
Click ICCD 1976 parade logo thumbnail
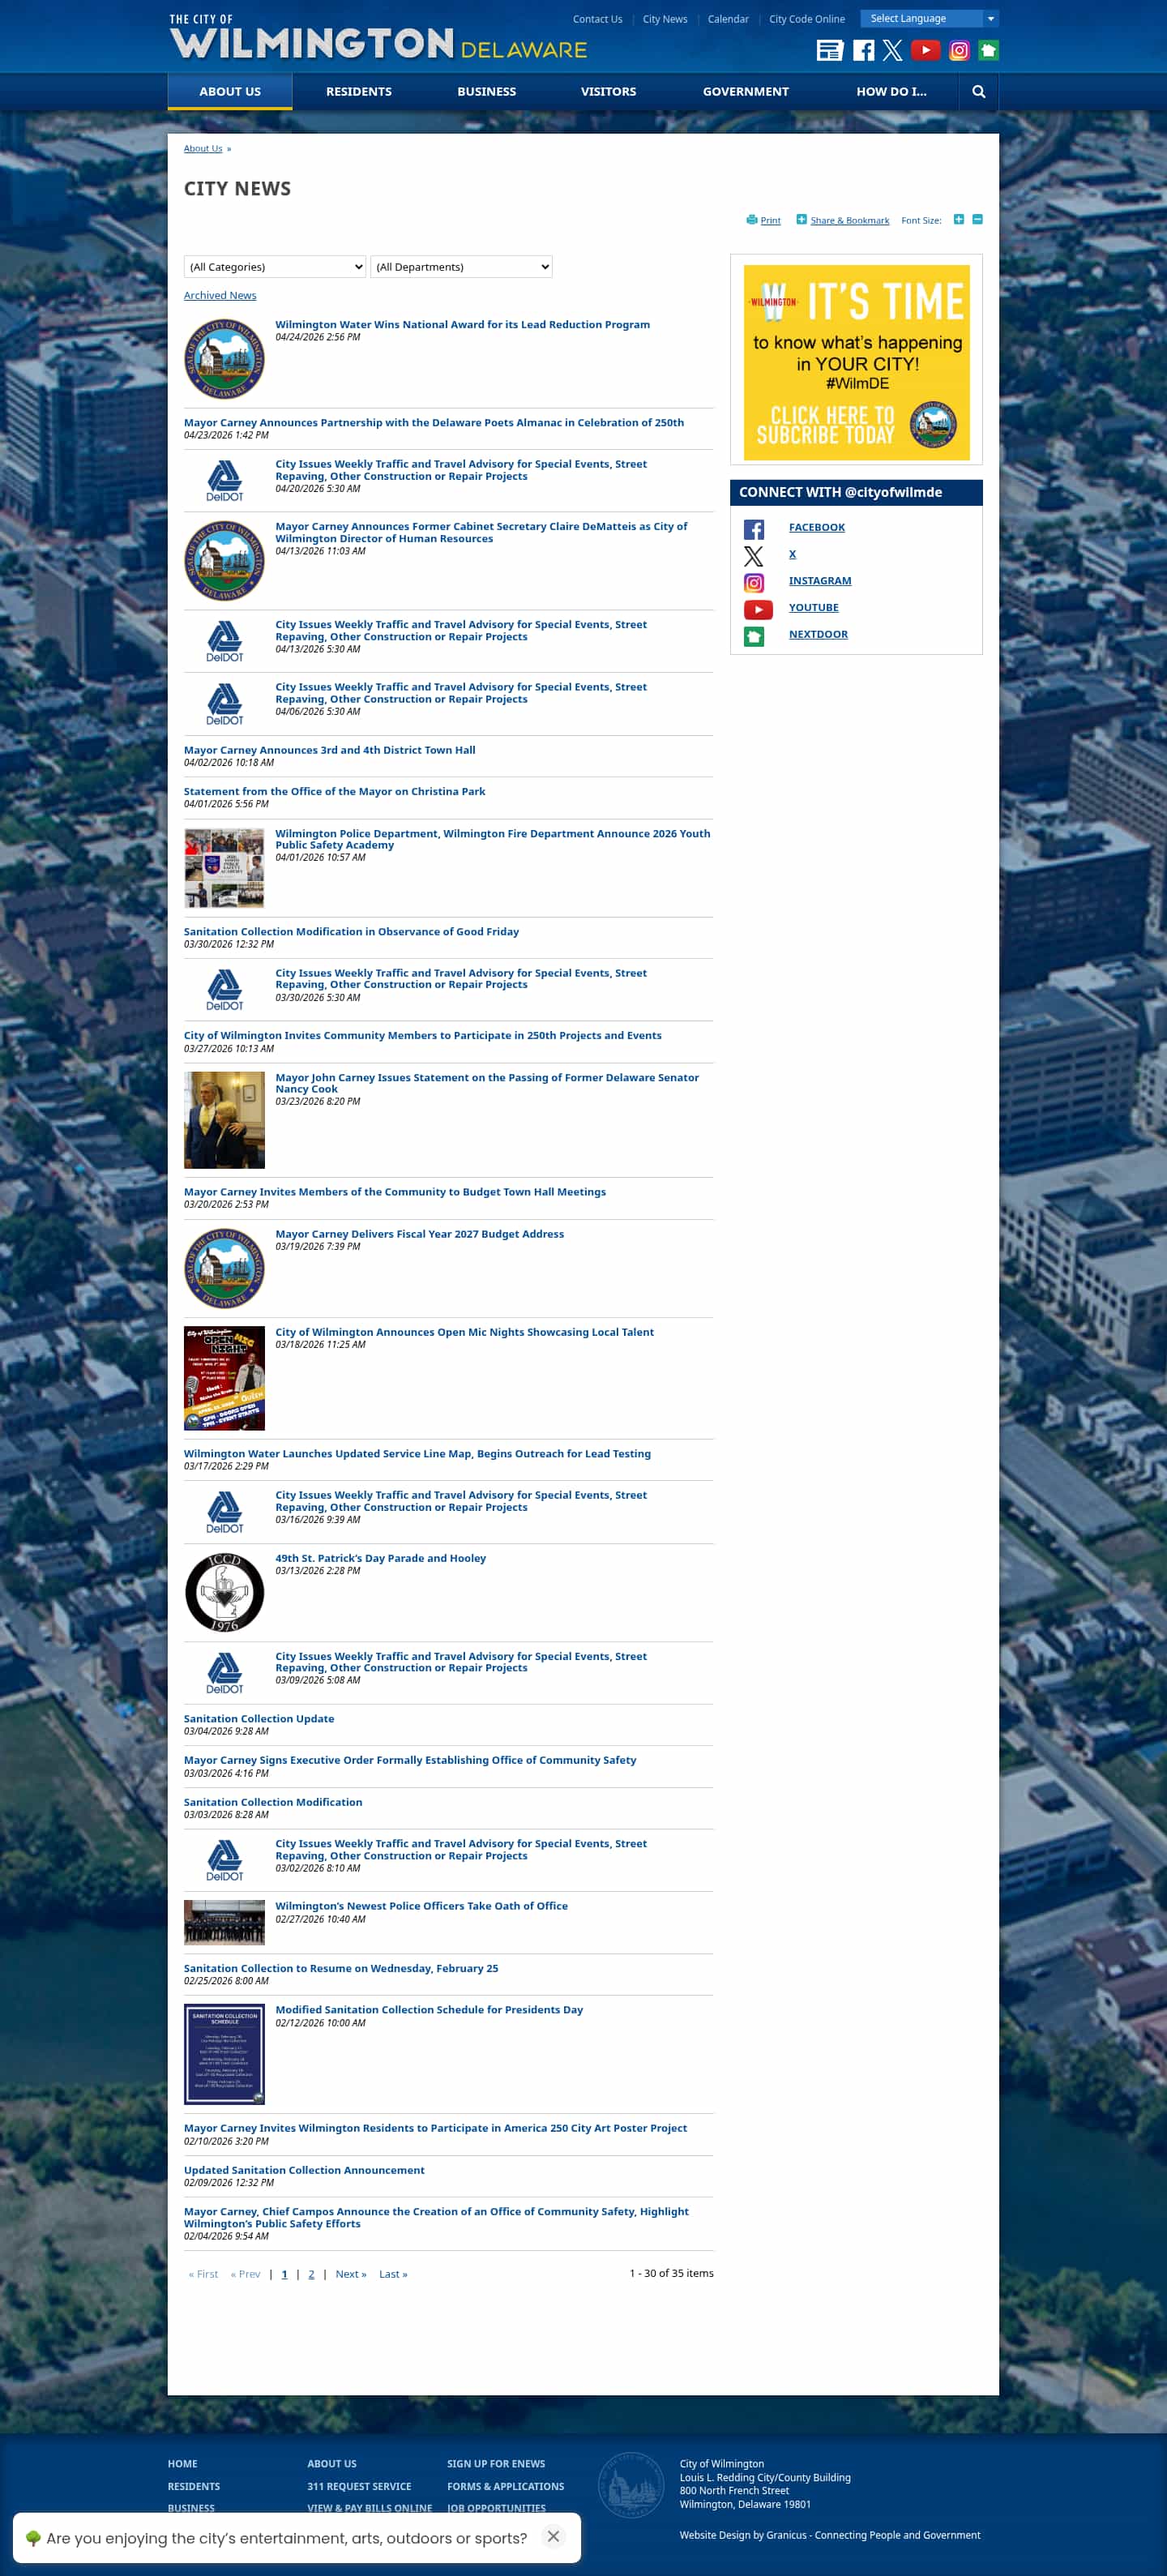[224, 1591]
